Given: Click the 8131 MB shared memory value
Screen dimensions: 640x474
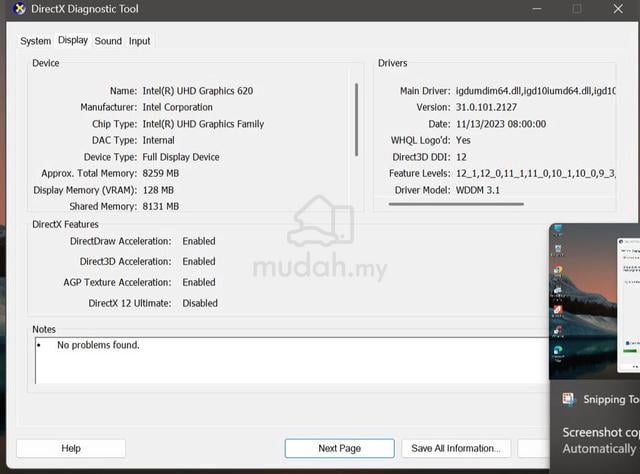Looking at the screenshot, I should [161, 206].
